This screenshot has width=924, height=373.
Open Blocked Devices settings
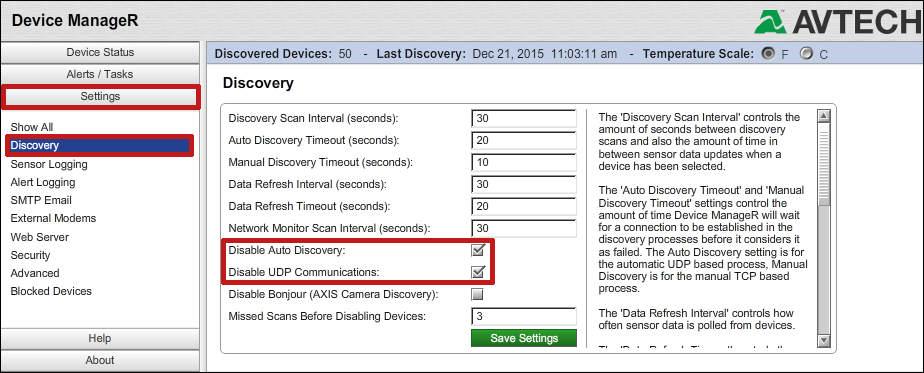pos(51,291)
